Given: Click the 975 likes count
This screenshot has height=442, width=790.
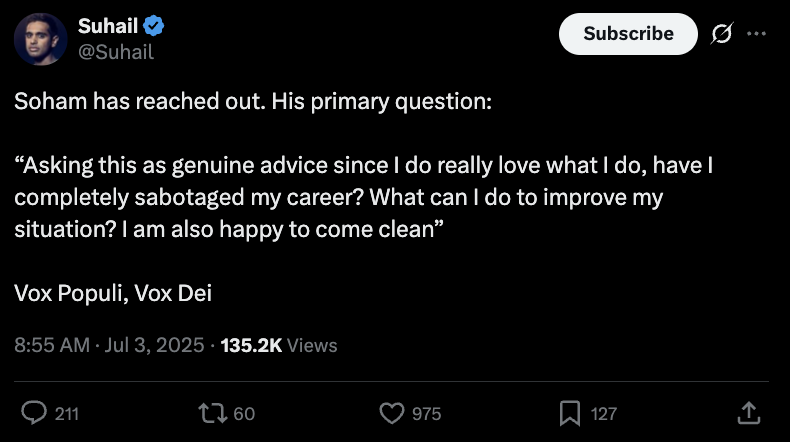Looking at the screenshot, I should (x=426, y=413).
